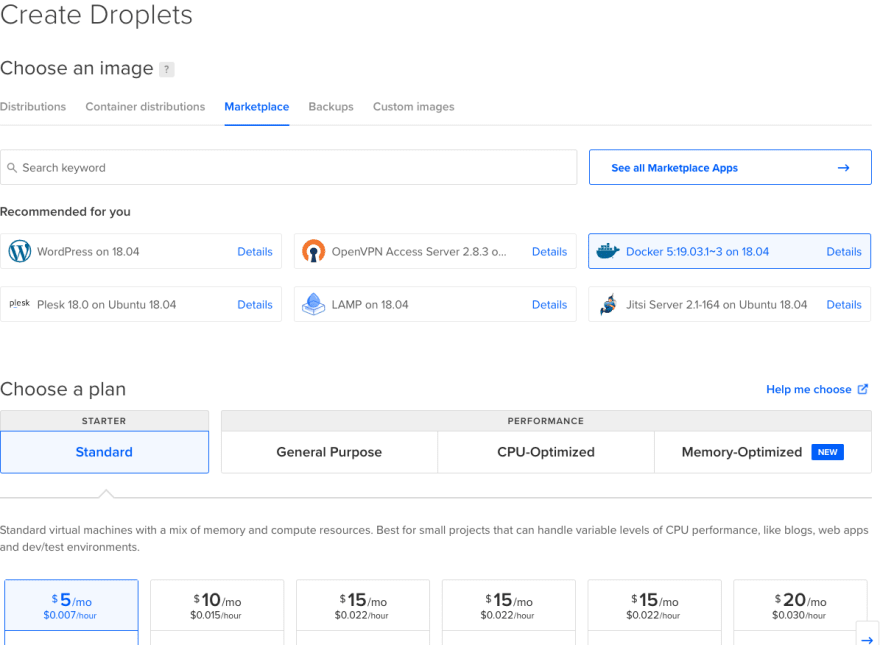
Task: Click the help question mark beside Choose an image
Action: coord(167,69)
